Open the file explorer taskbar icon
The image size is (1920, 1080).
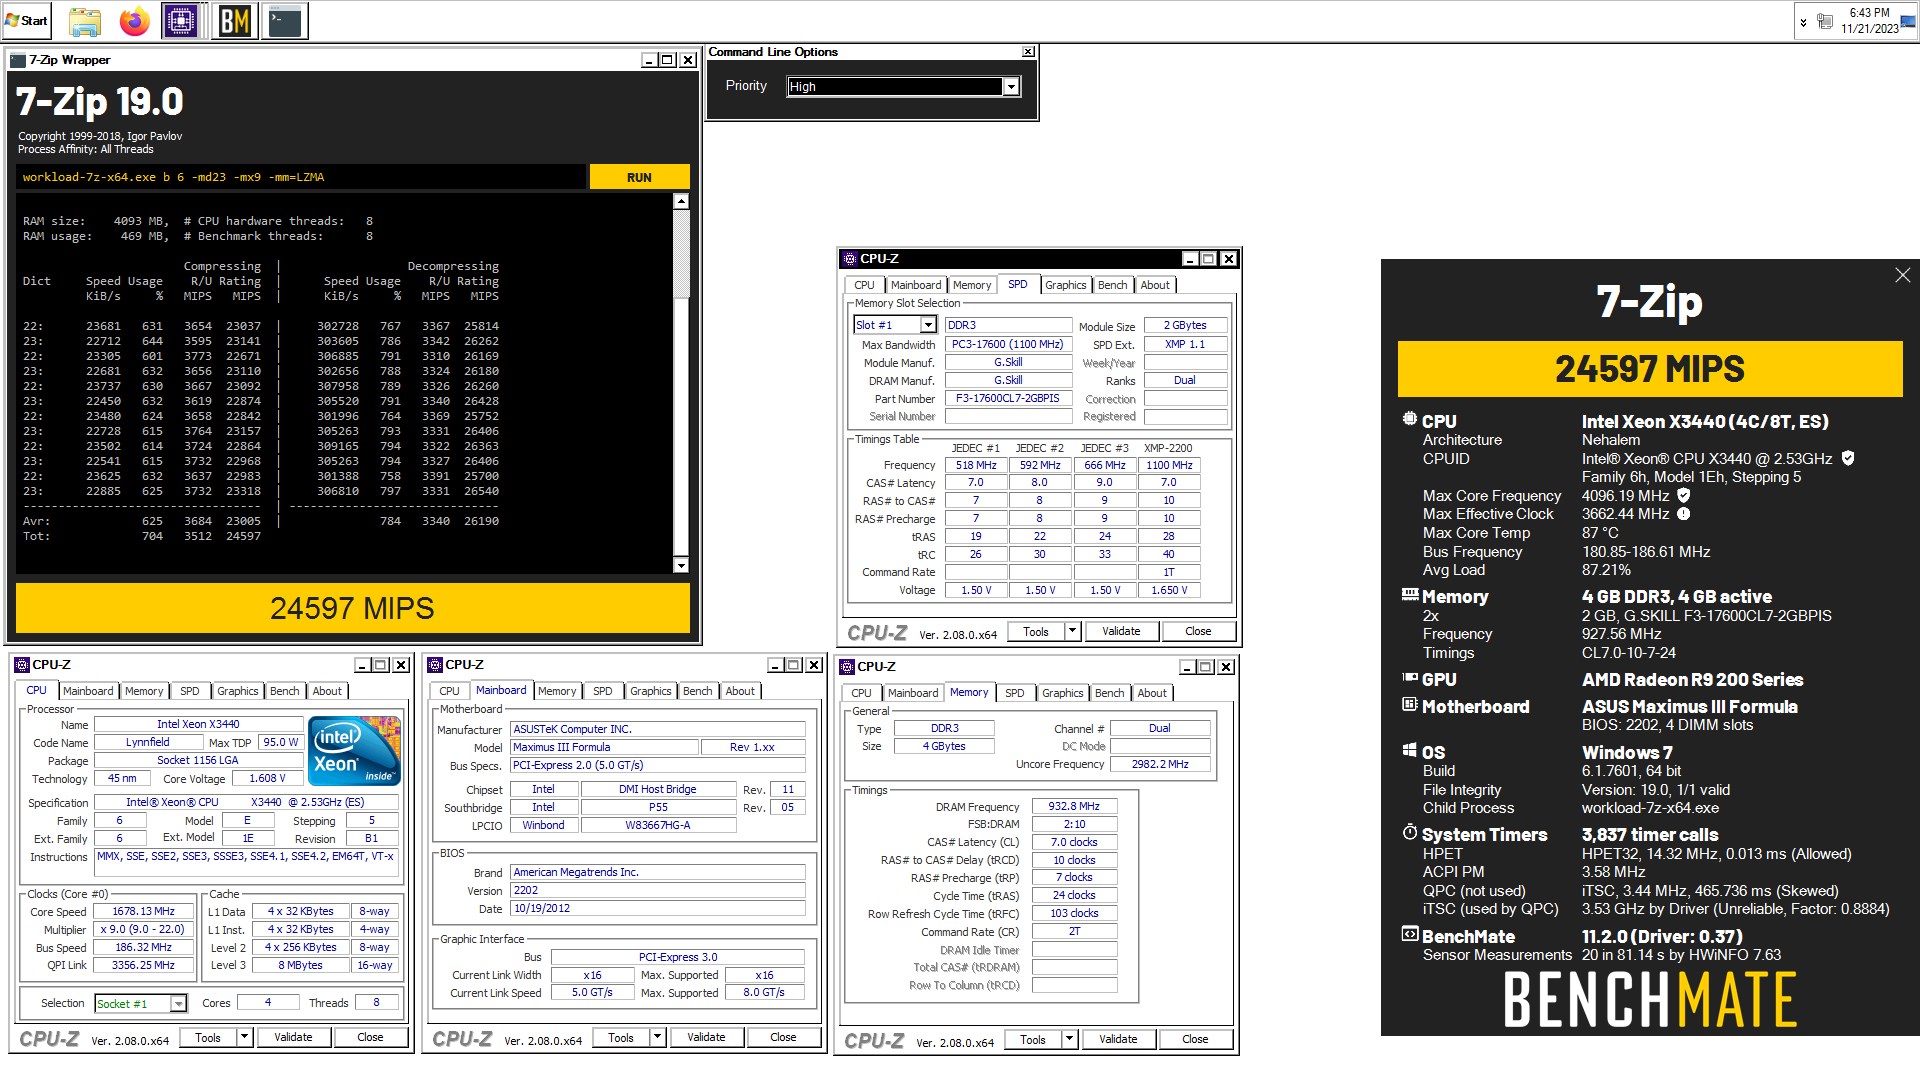[x=85, y=21]
